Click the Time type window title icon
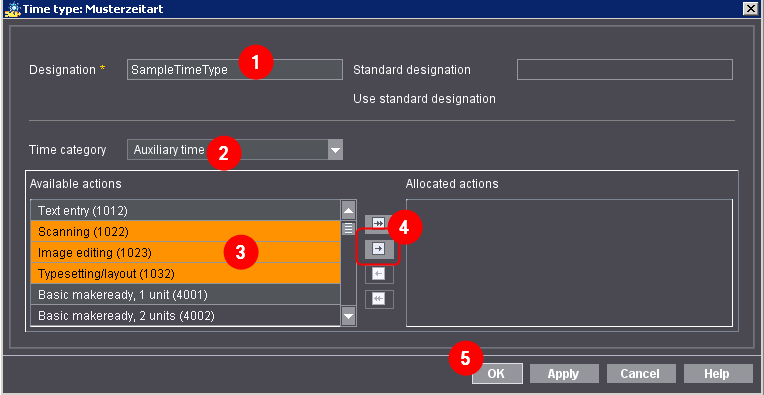The image size is (764, 395). point(12,8)
